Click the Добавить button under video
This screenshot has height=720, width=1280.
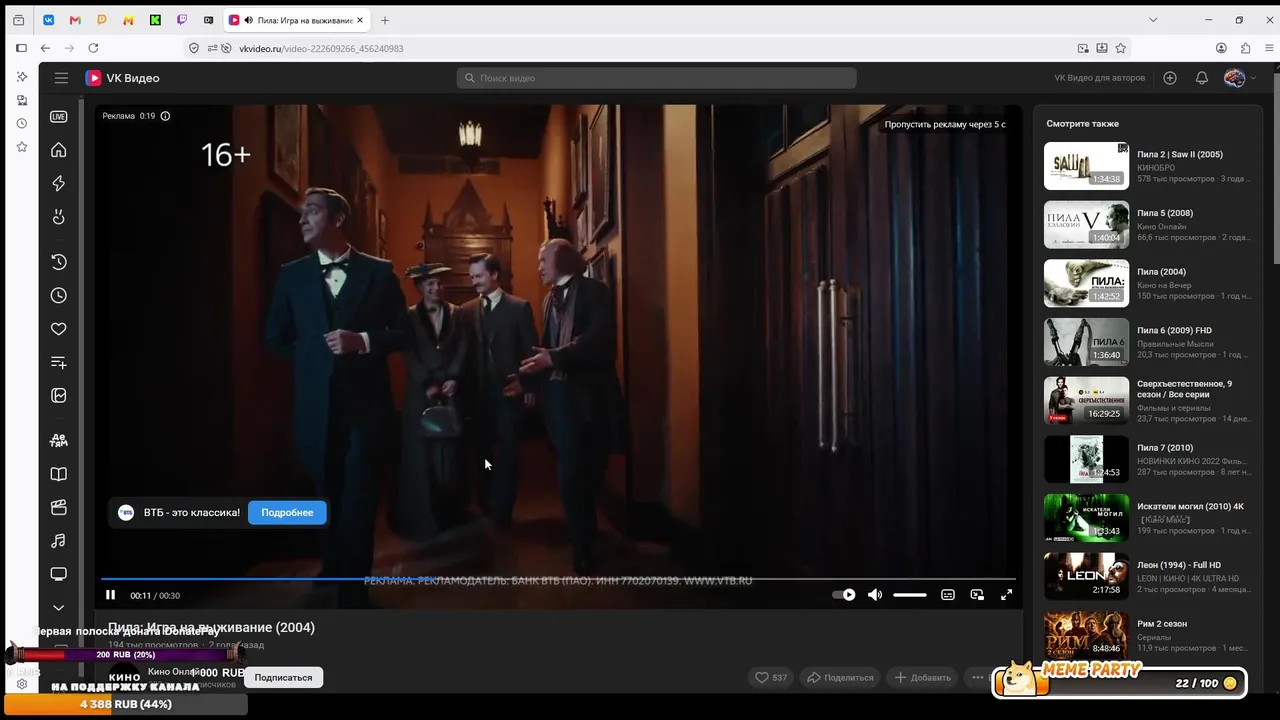(x=922, y=677)
